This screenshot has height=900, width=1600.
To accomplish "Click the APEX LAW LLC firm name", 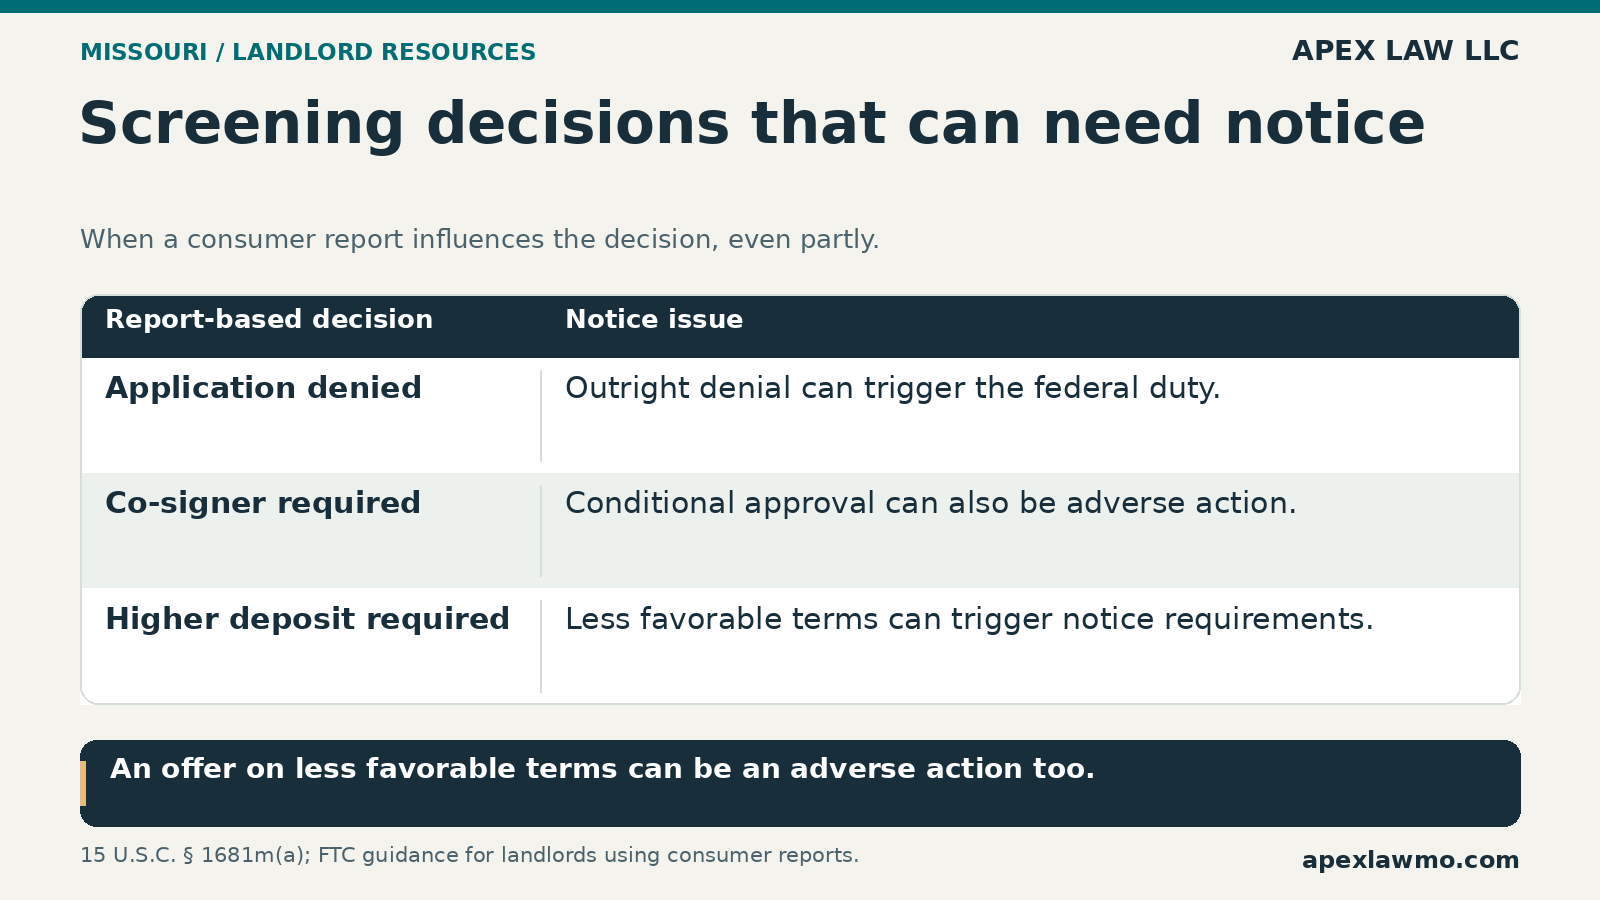I will 1405,51.
